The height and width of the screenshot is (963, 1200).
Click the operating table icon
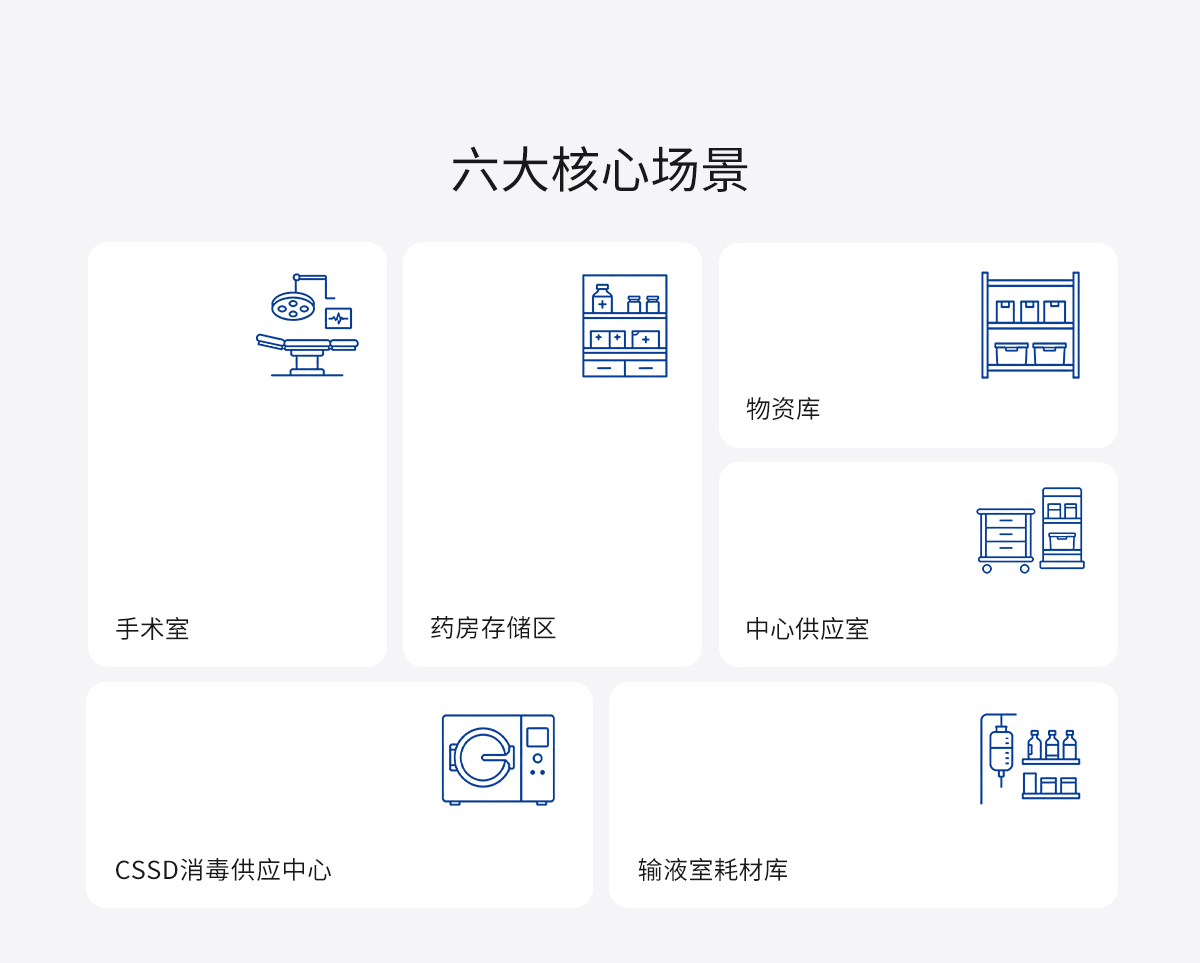(x=307, y=355)
